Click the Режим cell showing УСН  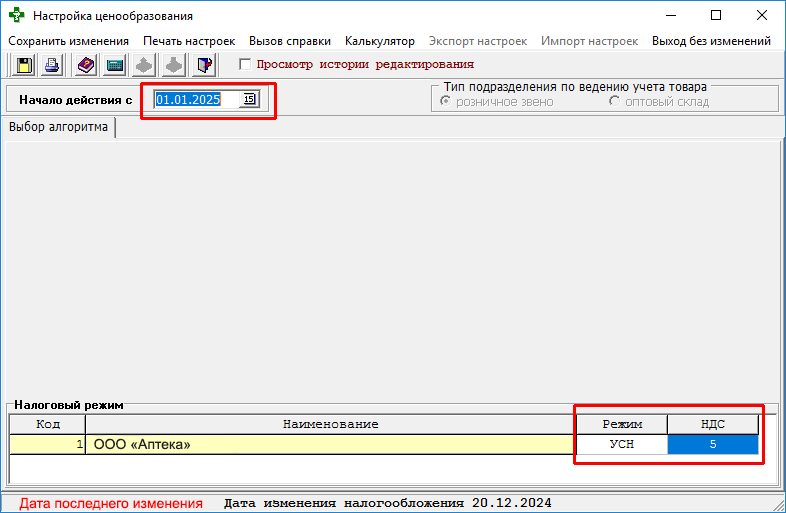(x=622, y=444)
